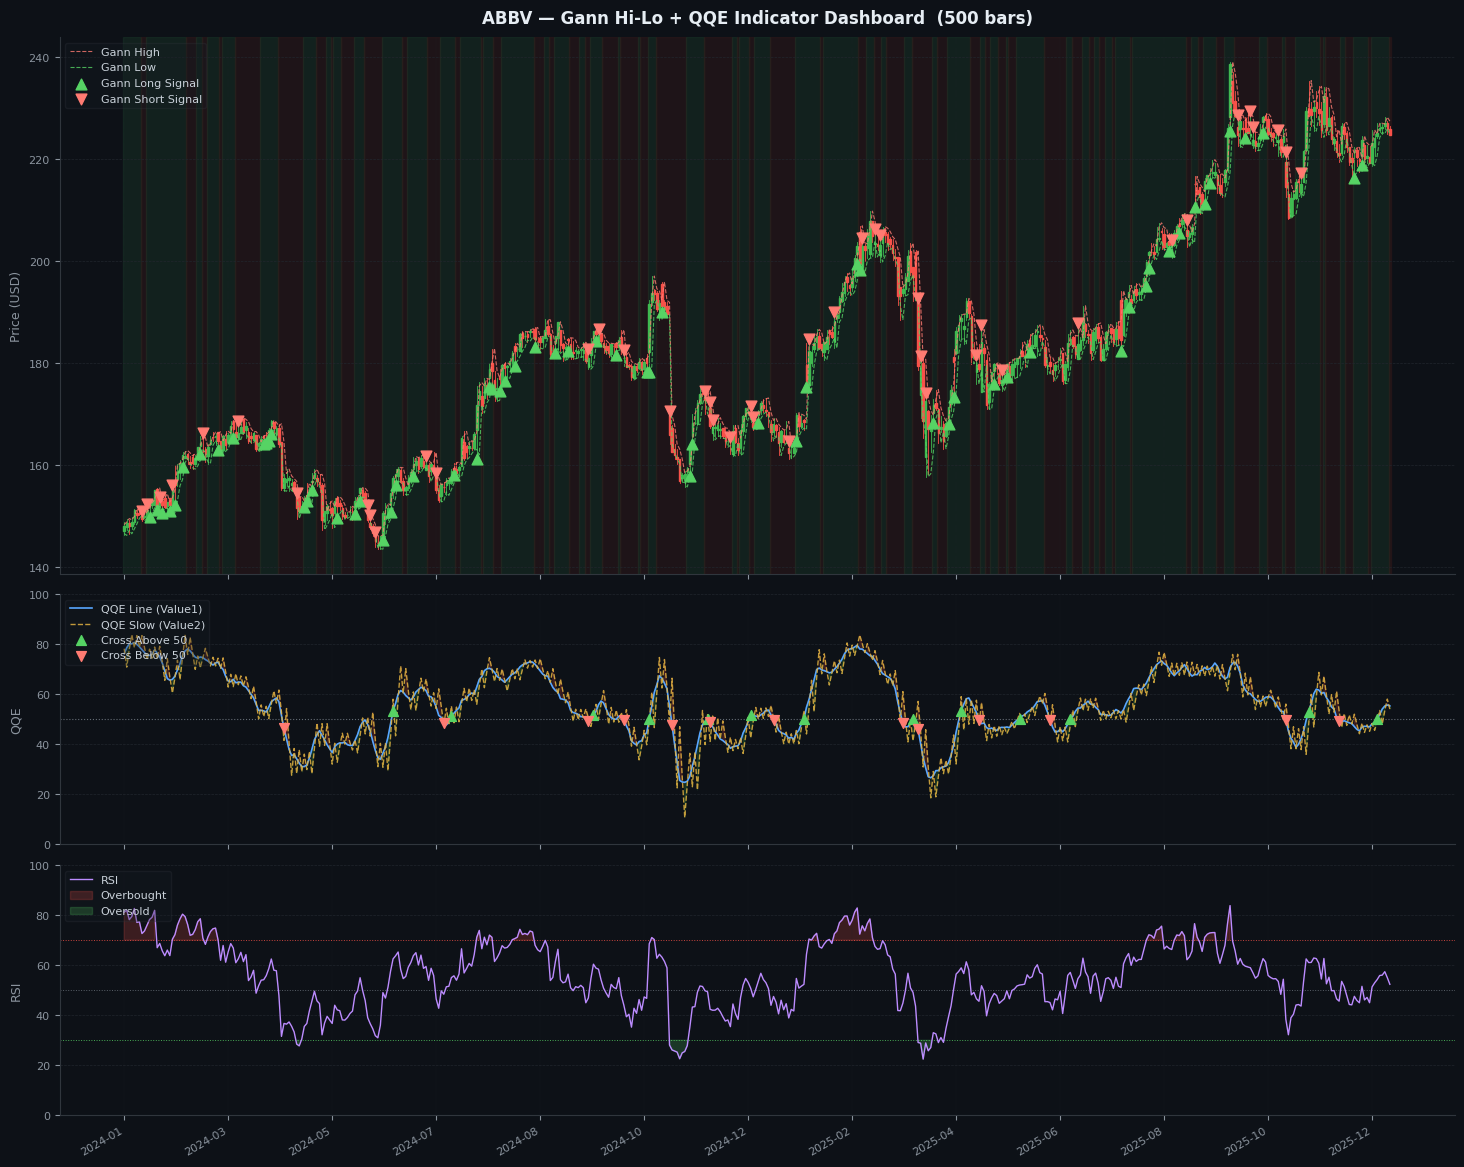The height and width of the screenshot is (1167, 1464).
Task: Click the 2025-04 date tick label
Action: click(x=933, y=1142)
